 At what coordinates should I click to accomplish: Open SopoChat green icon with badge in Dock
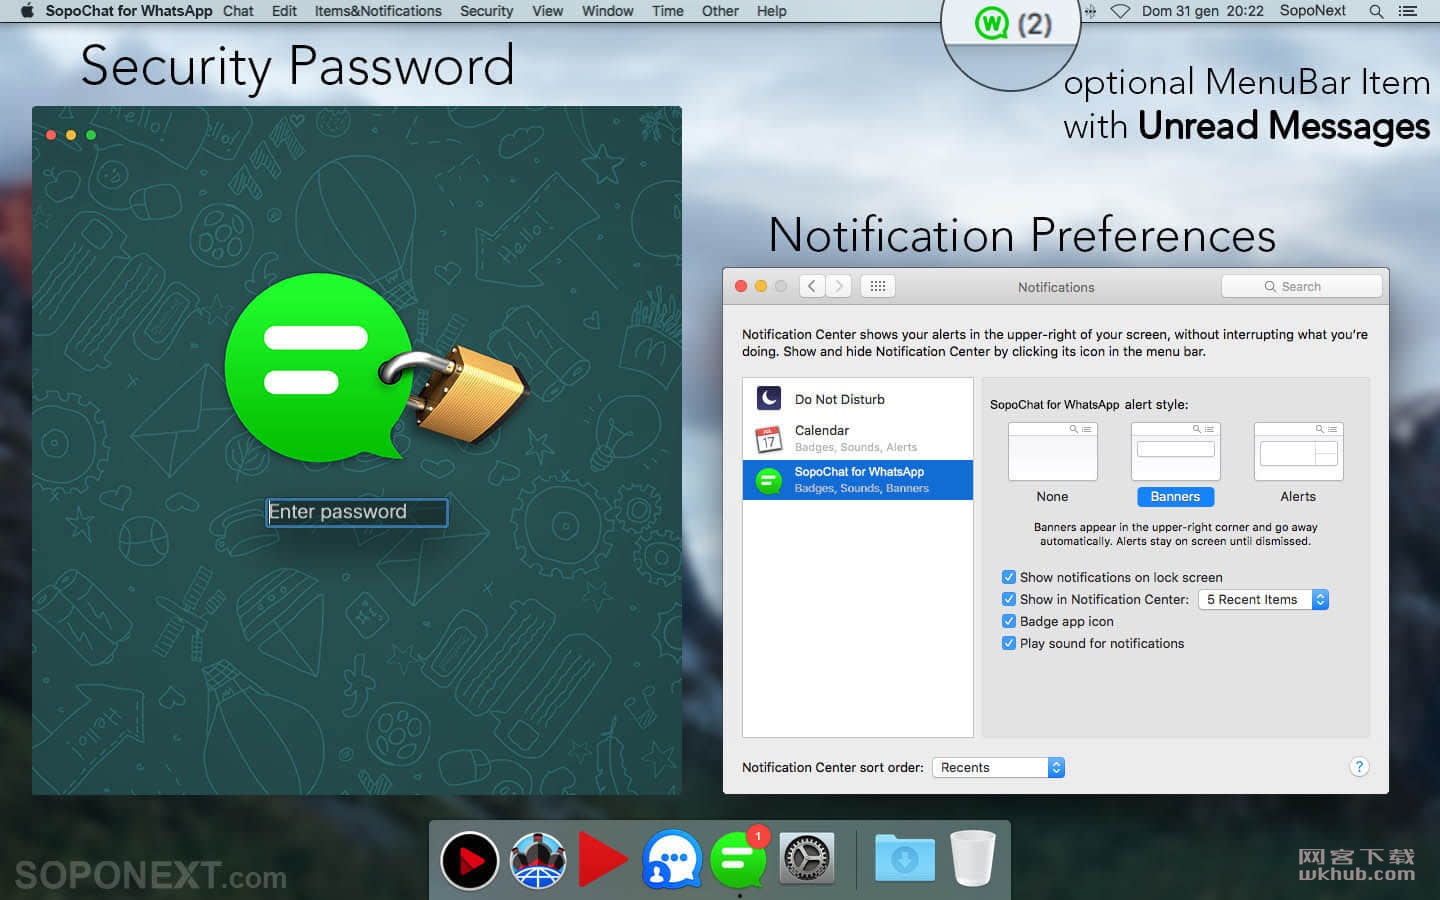pyautogui.click(x=740, y=858)
